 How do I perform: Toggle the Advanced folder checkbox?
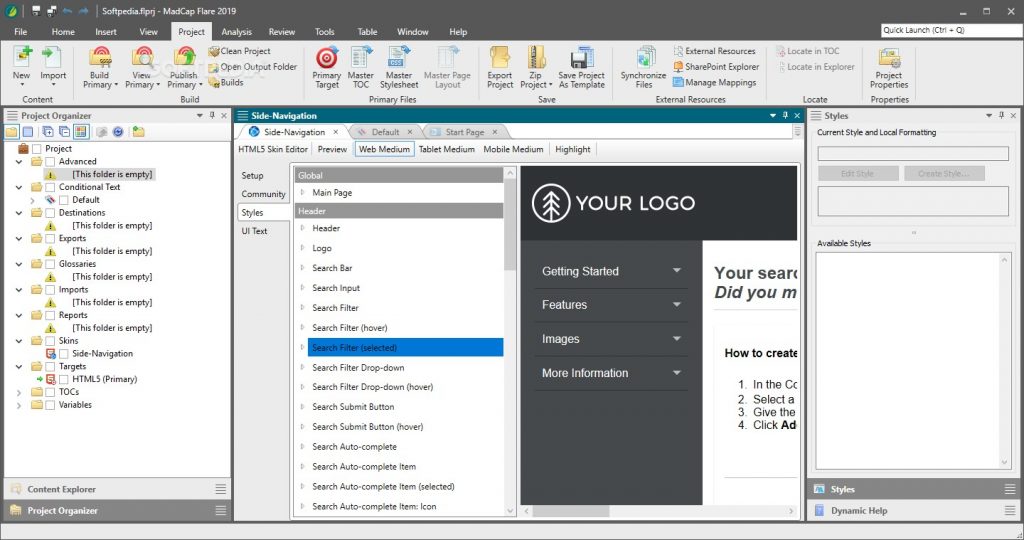point(50,162)
